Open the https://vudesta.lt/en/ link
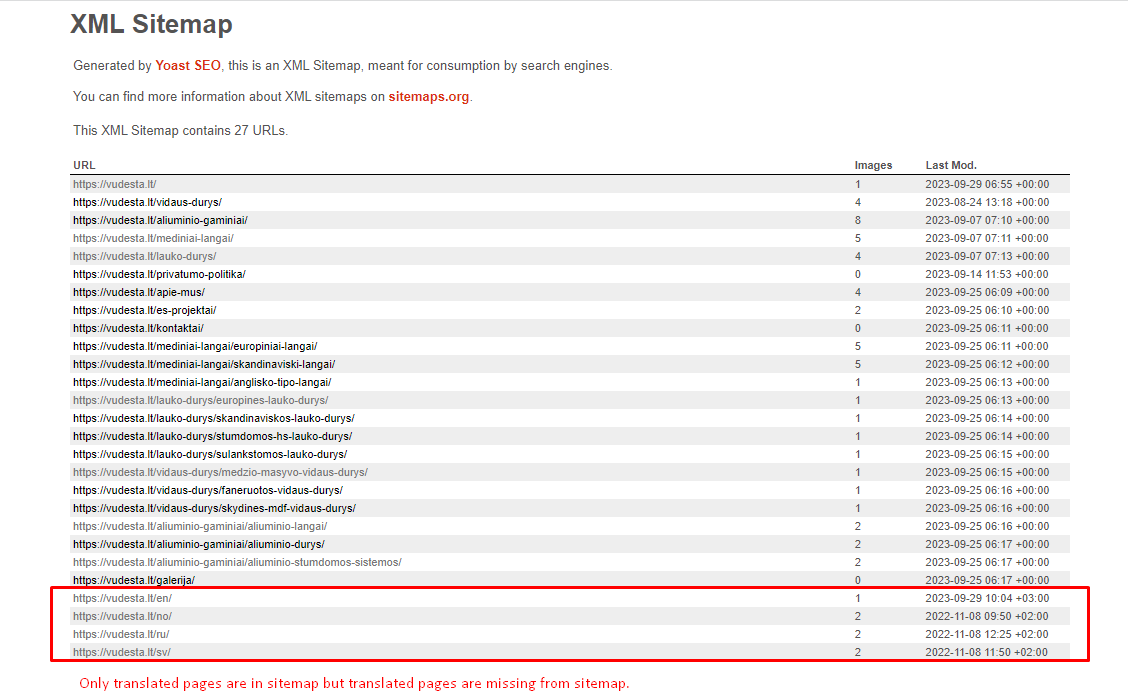Image resolution: width=1128 pixels, height=698 pixels. 122,598
